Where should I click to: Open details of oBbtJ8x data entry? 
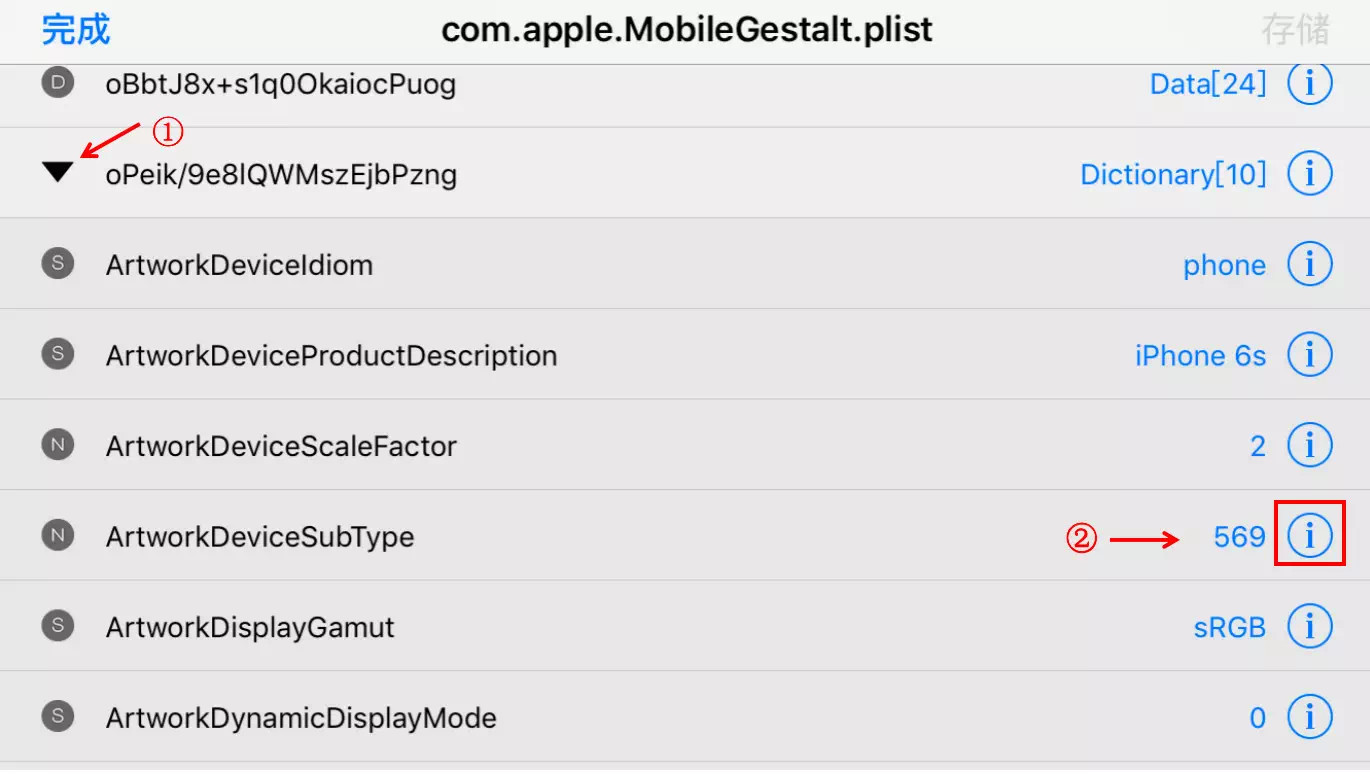[1309, 84]
